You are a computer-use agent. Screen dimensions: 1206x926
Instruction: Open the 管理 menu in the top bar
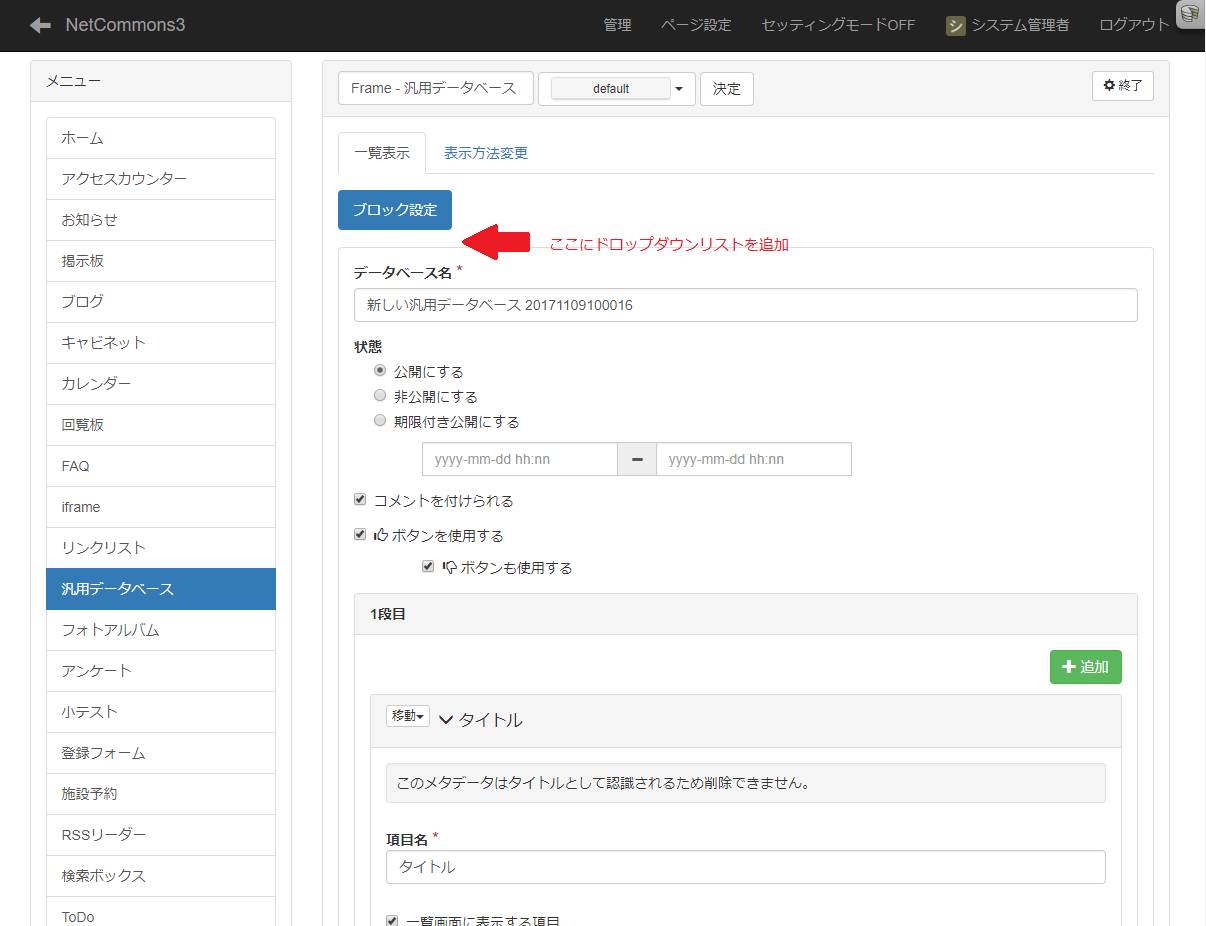618,25
